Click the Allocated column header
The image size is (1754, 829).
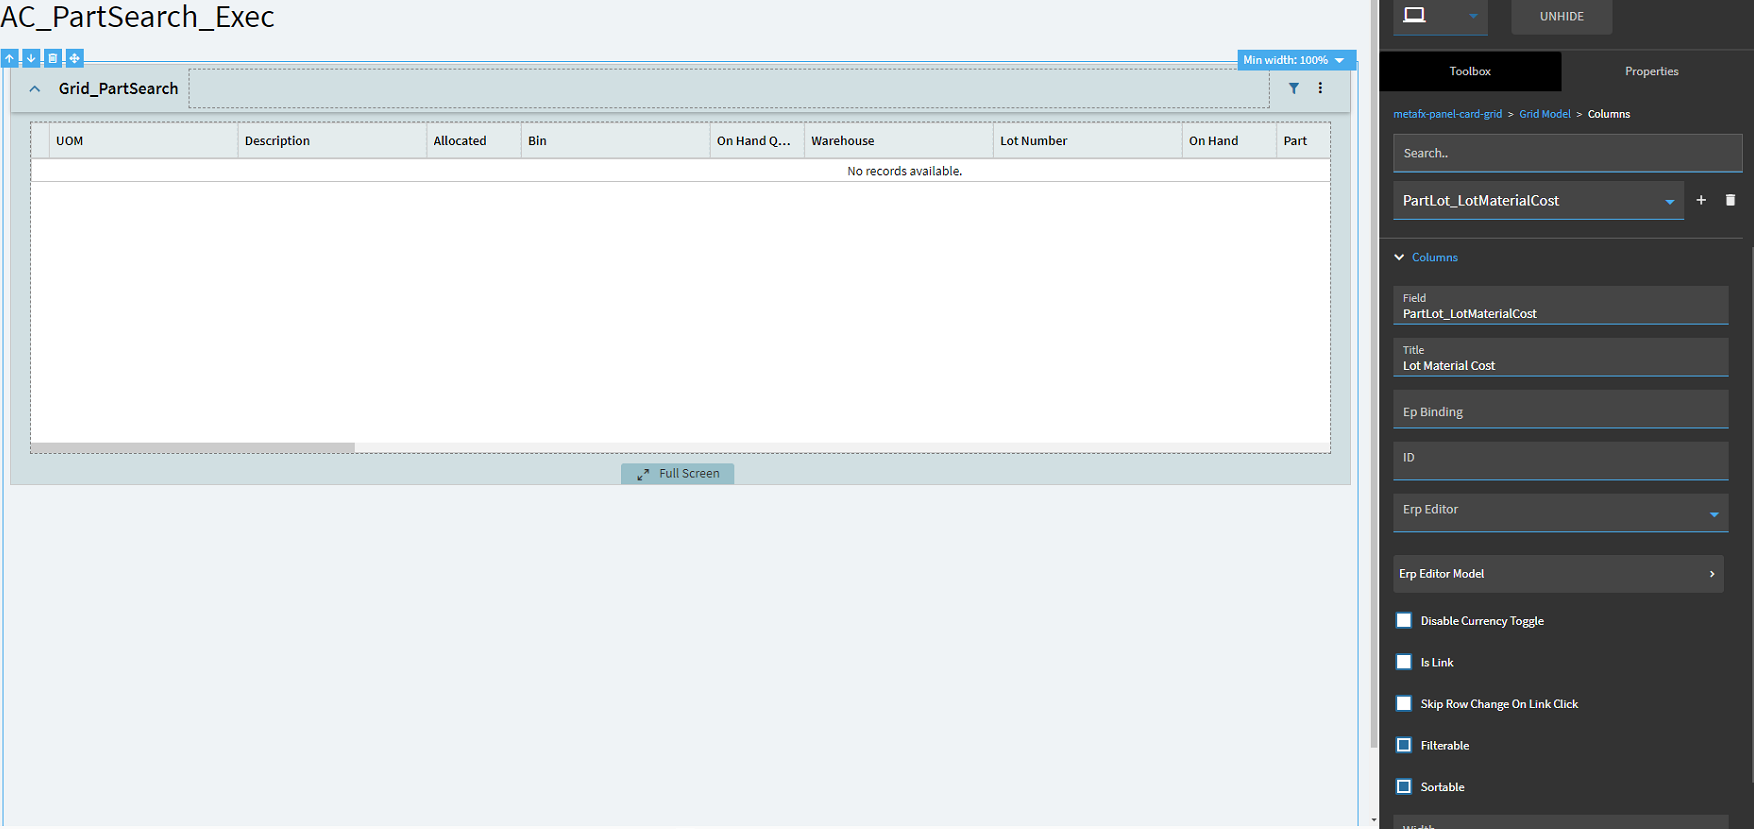point(474,141)
